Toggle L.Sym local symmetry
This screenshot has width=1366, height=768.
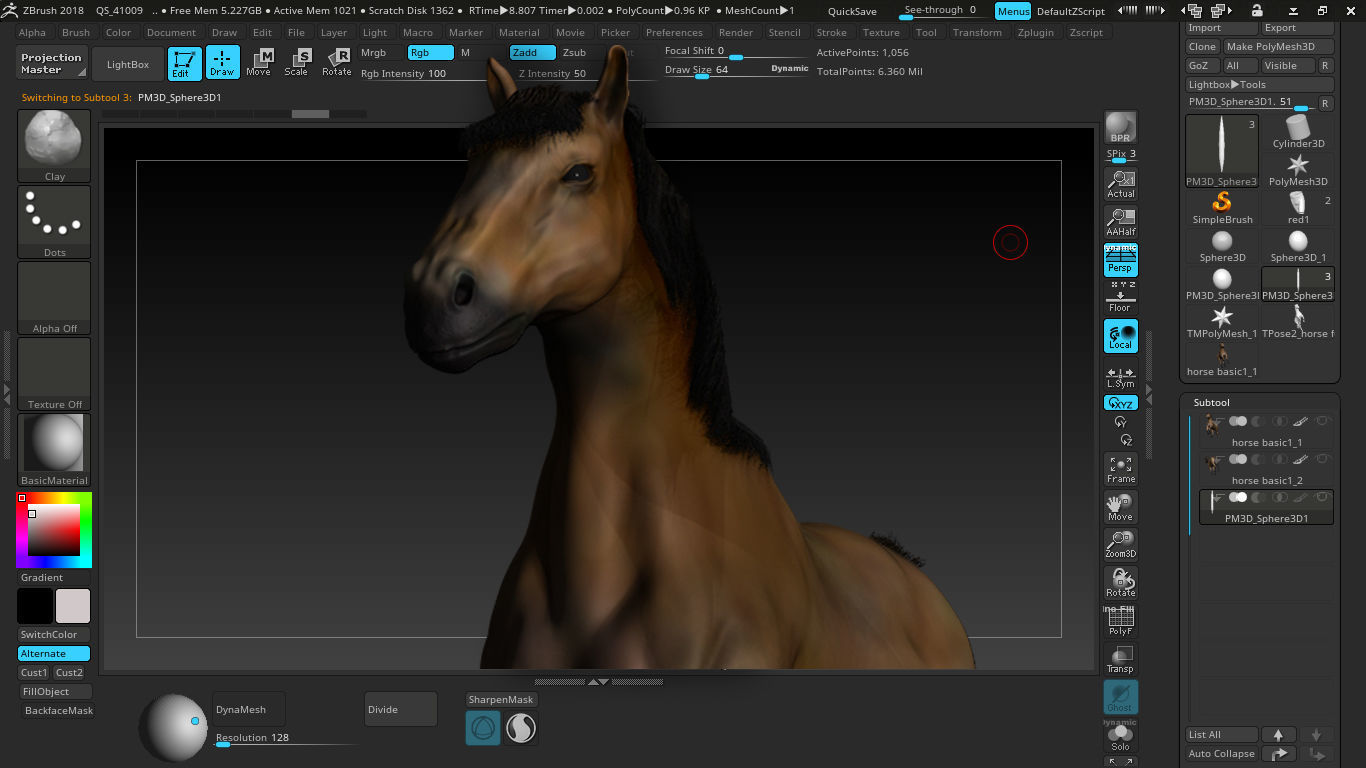coord(1120,377)
